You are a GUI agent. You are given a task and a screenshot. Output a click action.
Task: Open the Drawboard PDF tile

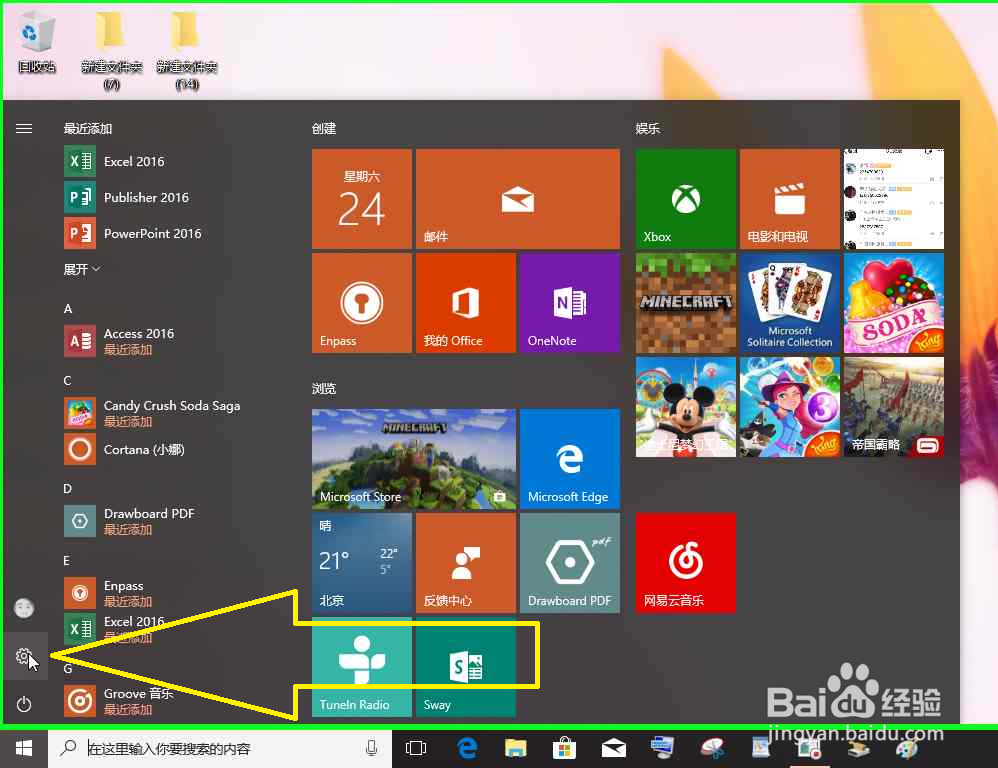(x=570, y=563)
